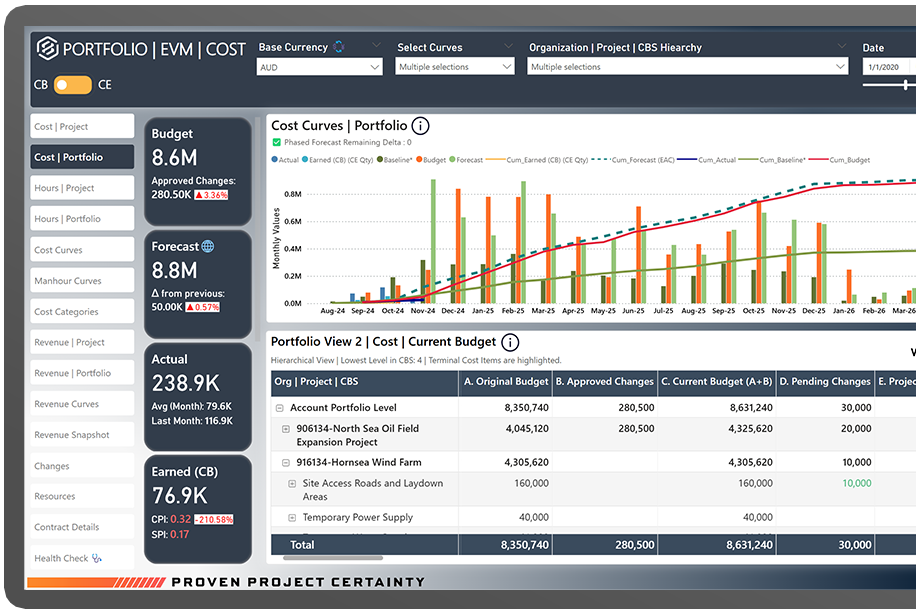Image resolution: width=916 pixels, height=615 pixels.
Task: Click the company logo in header
Action: [x=47, y=48]
